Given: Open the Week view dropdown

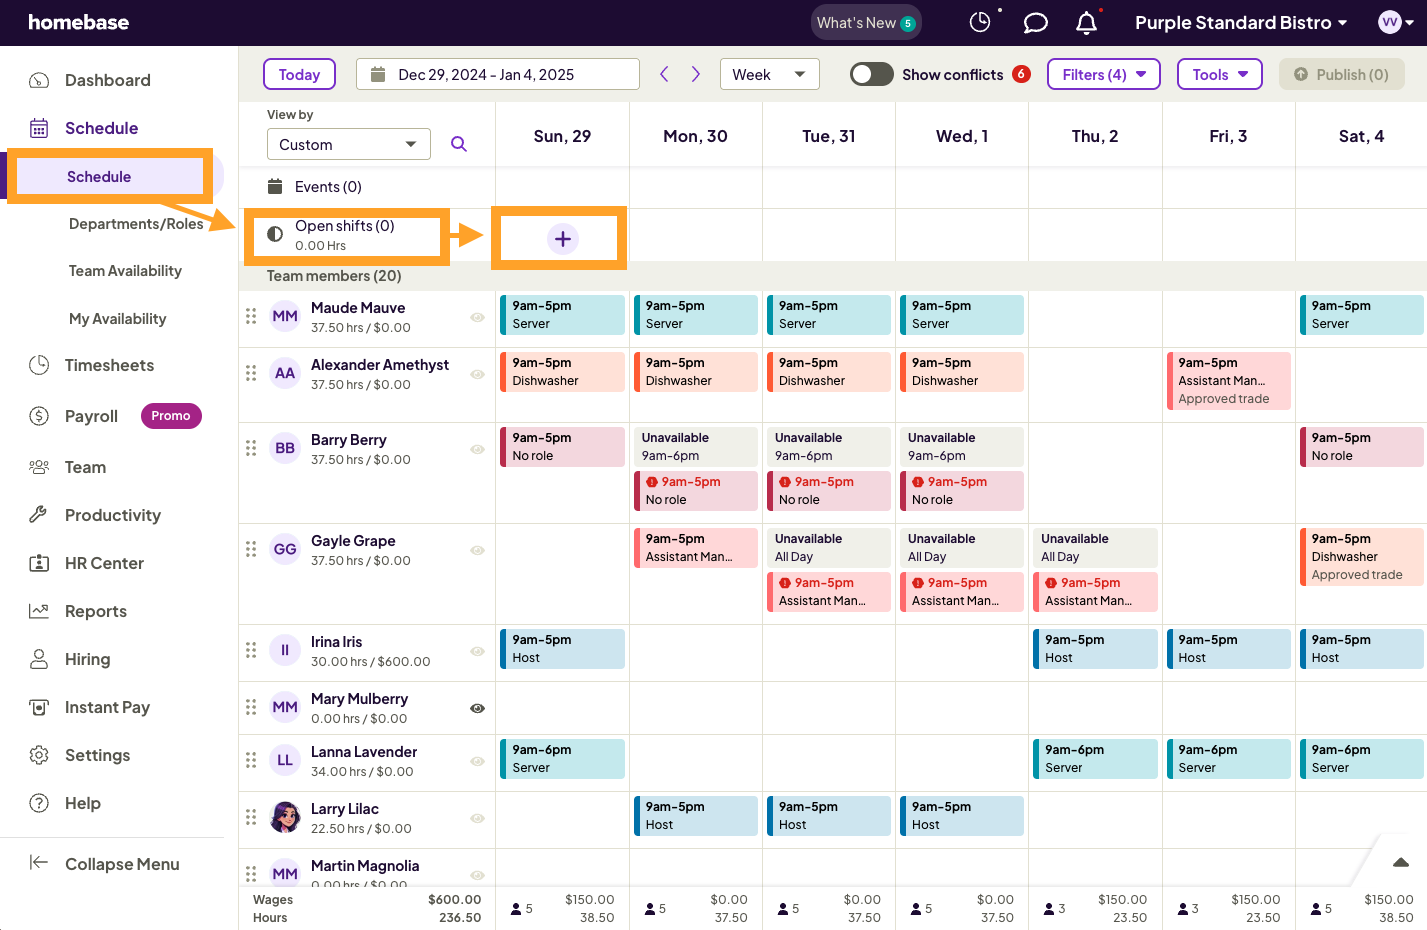Looking at the screenshot, I should coord(769,74).
